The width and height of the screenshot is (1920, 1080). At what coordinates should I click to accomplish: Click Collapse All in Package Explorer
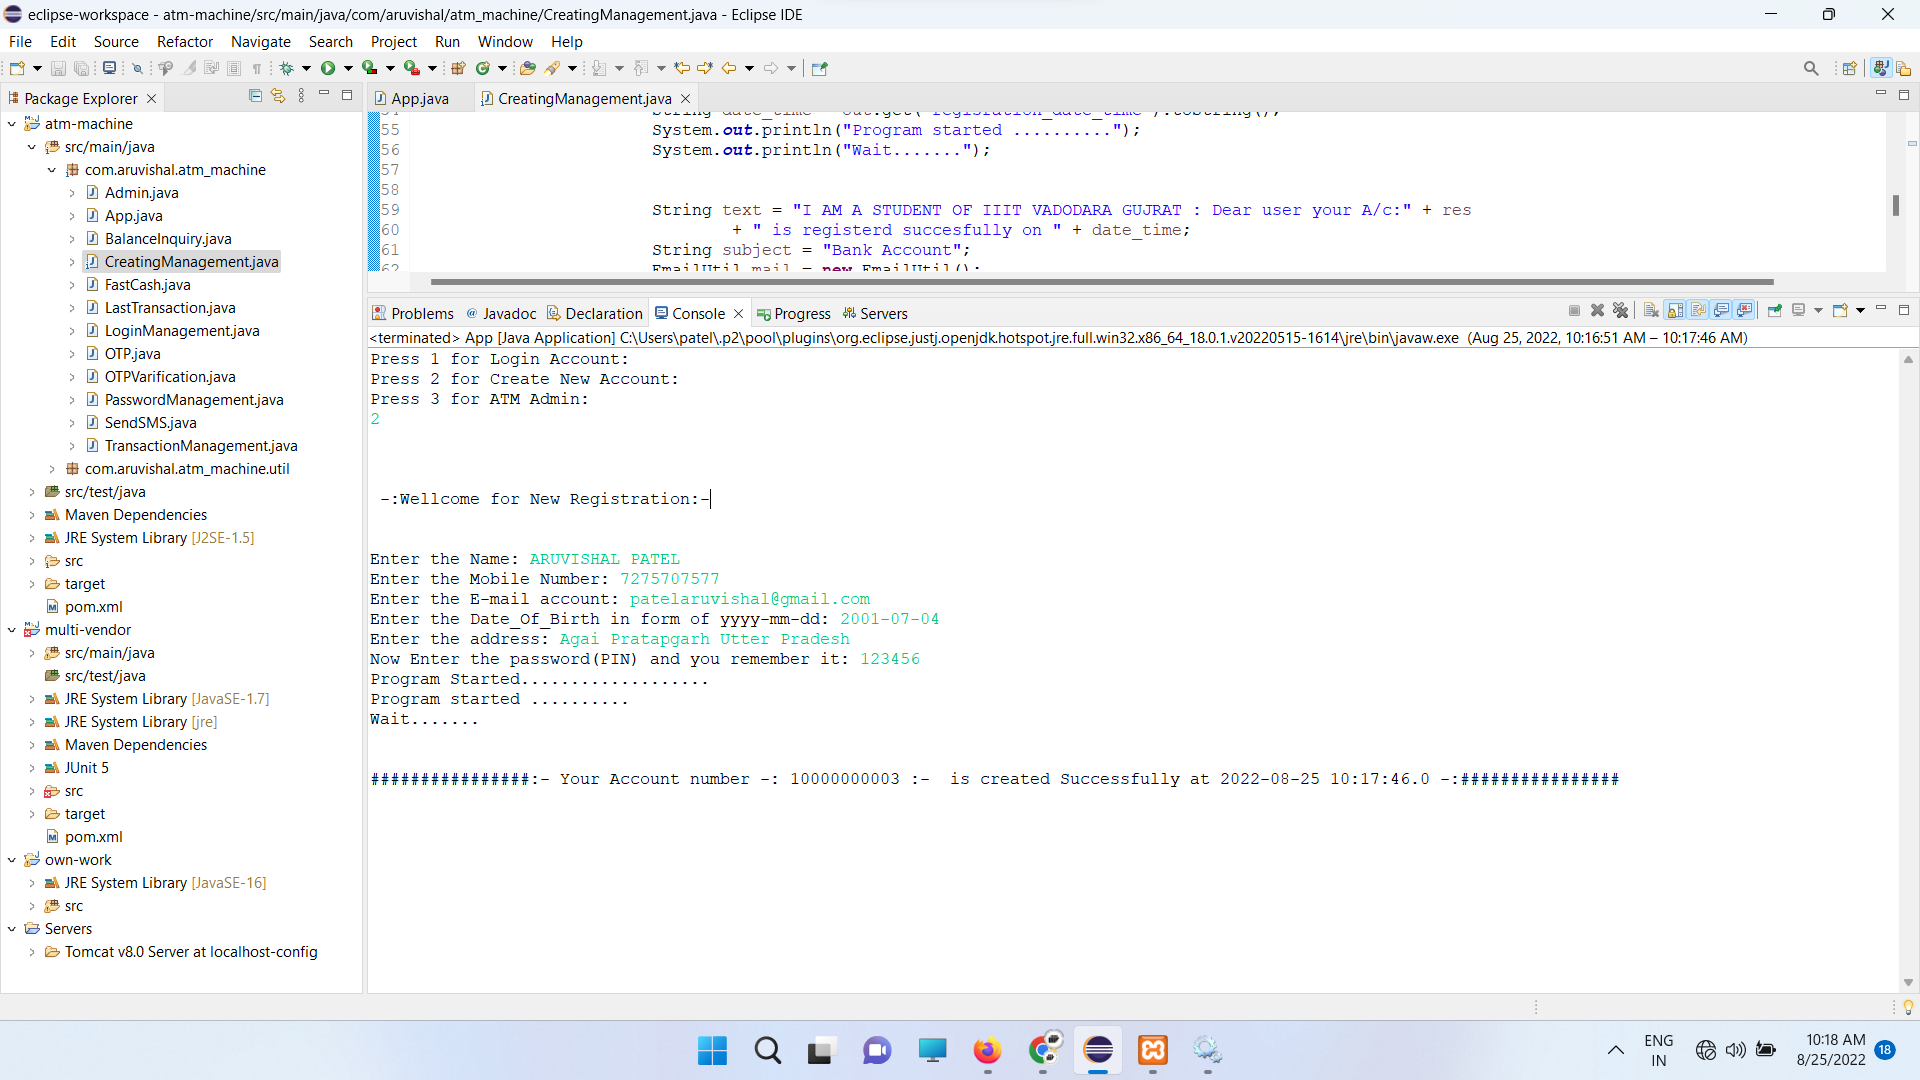255,95
